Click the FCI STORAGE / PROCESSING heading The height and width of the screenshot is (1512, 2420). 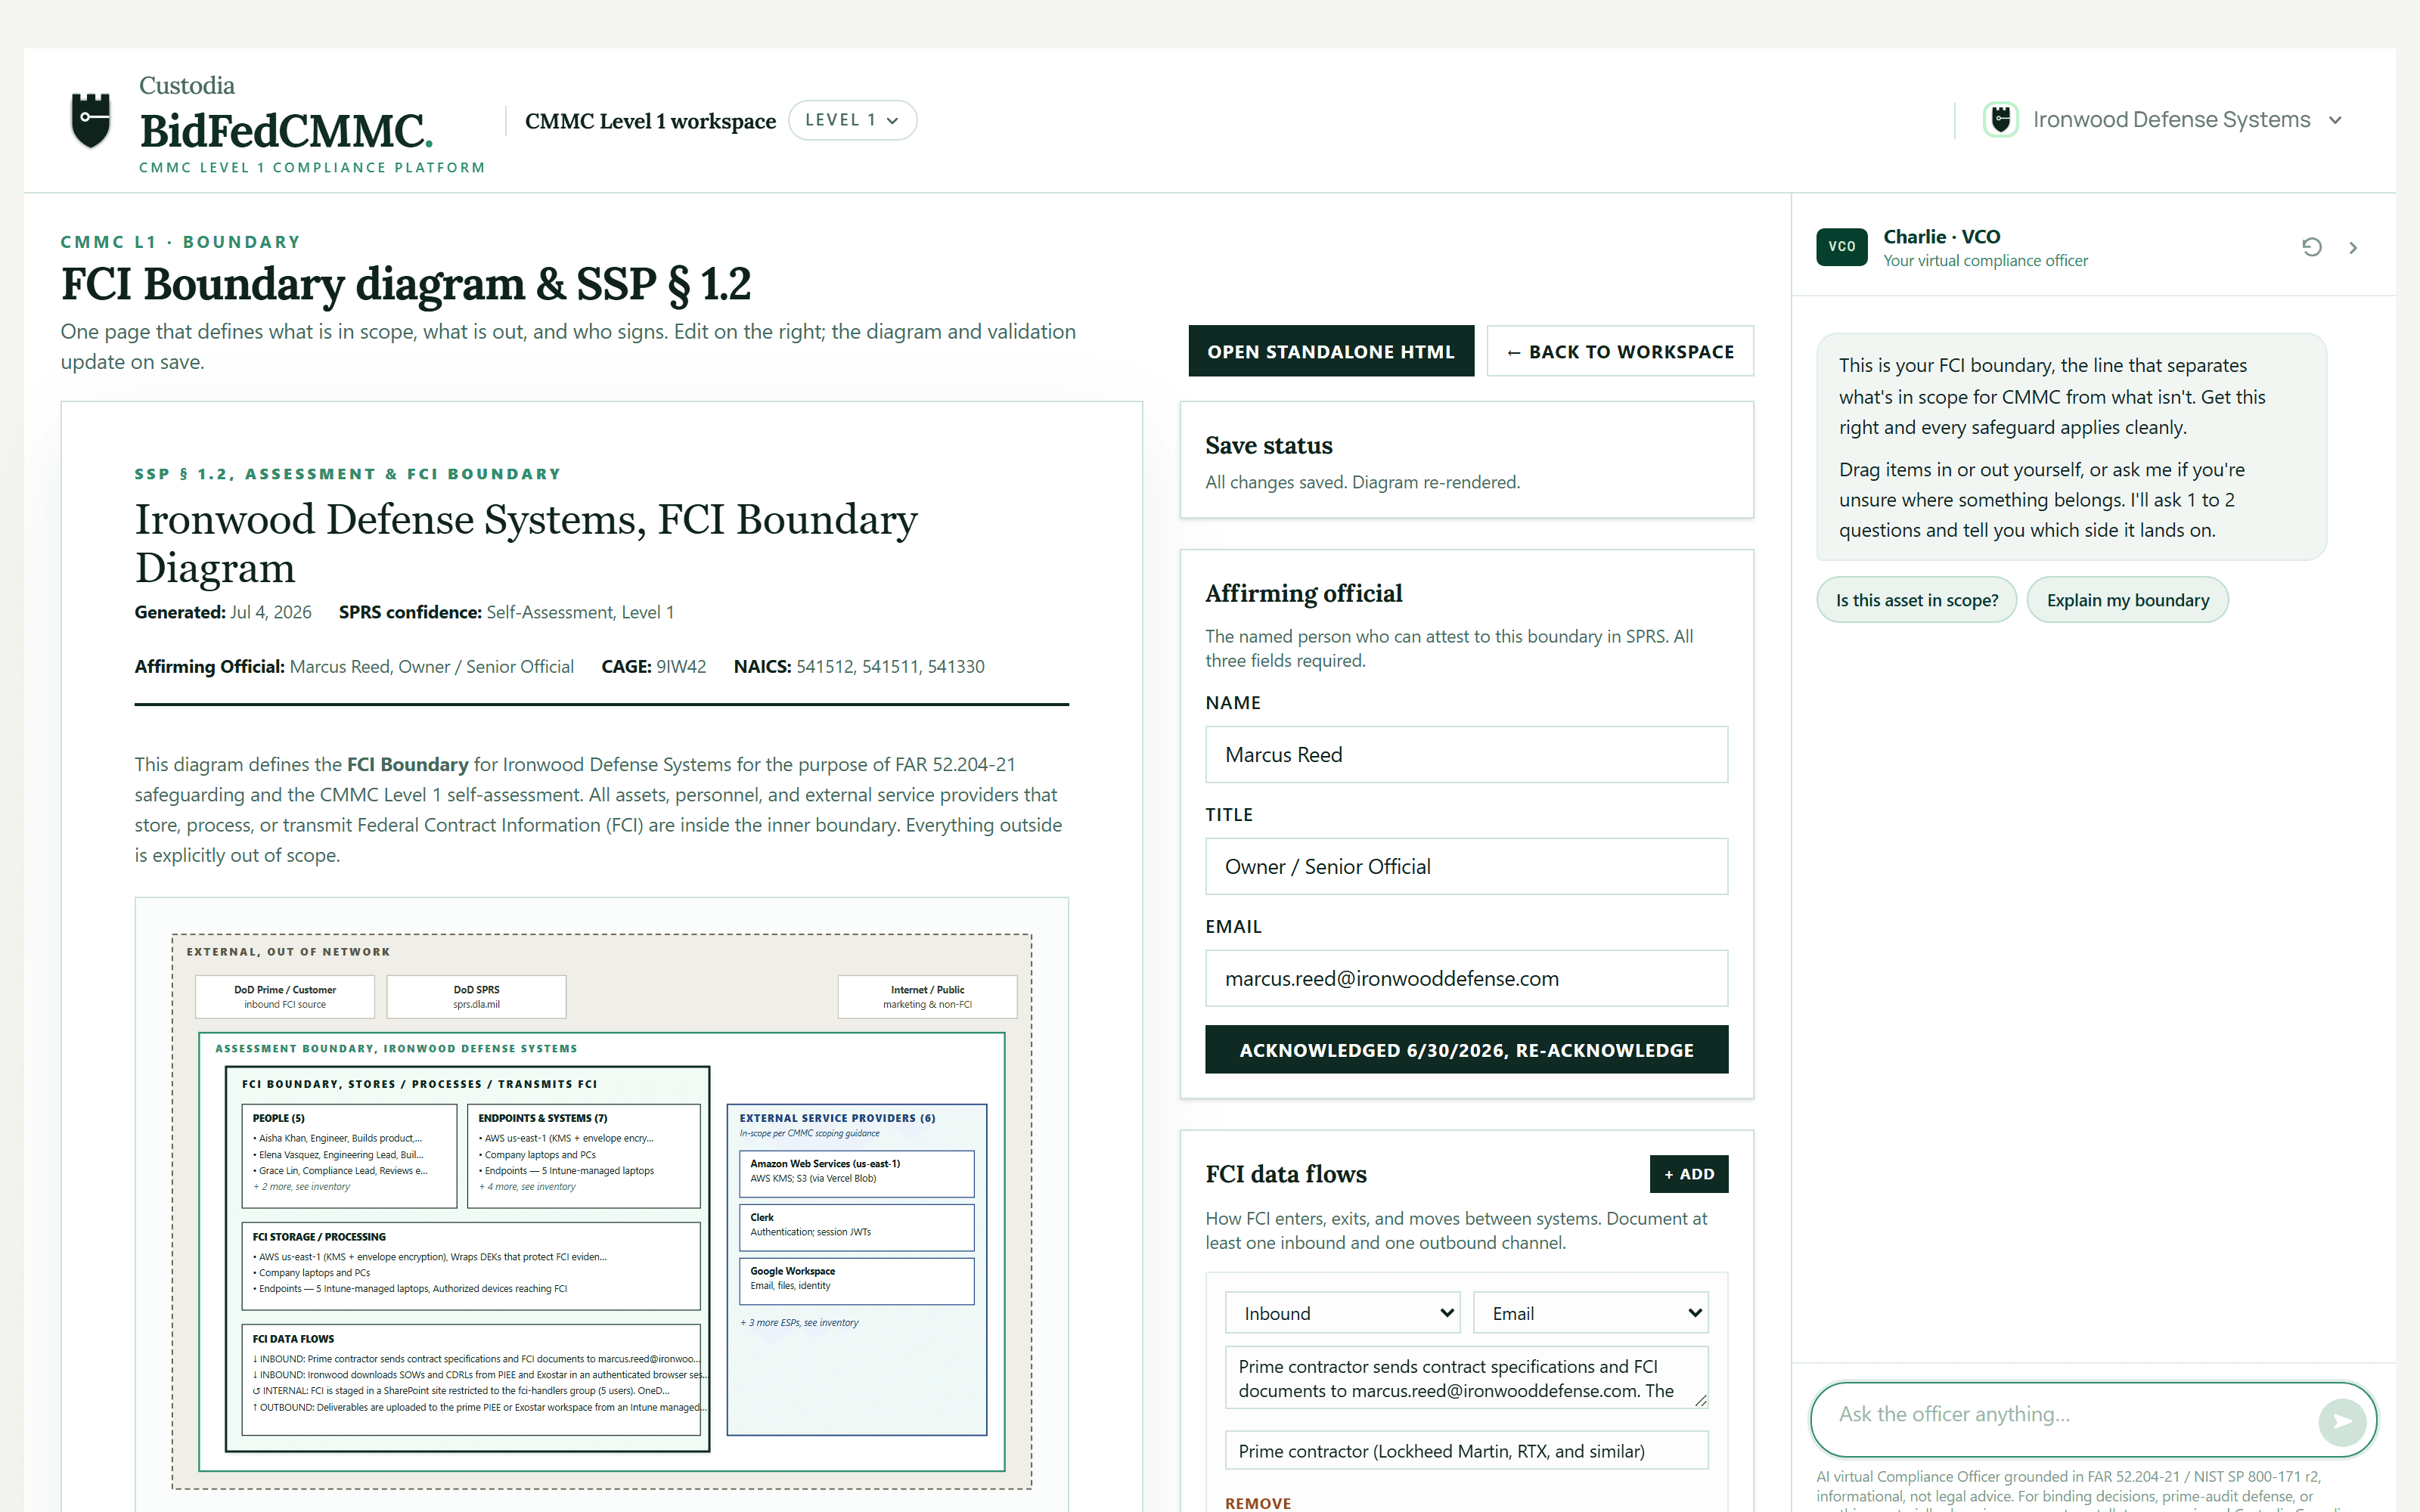coord(319,1237)
